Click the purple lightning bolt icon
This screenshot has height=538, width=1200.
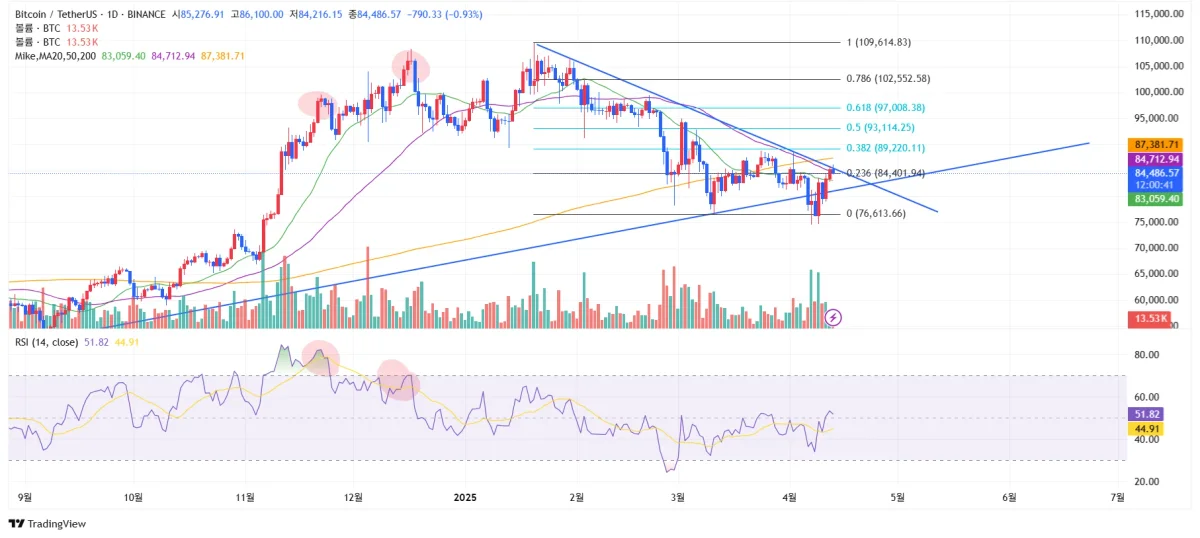click(x=834, y=317)
